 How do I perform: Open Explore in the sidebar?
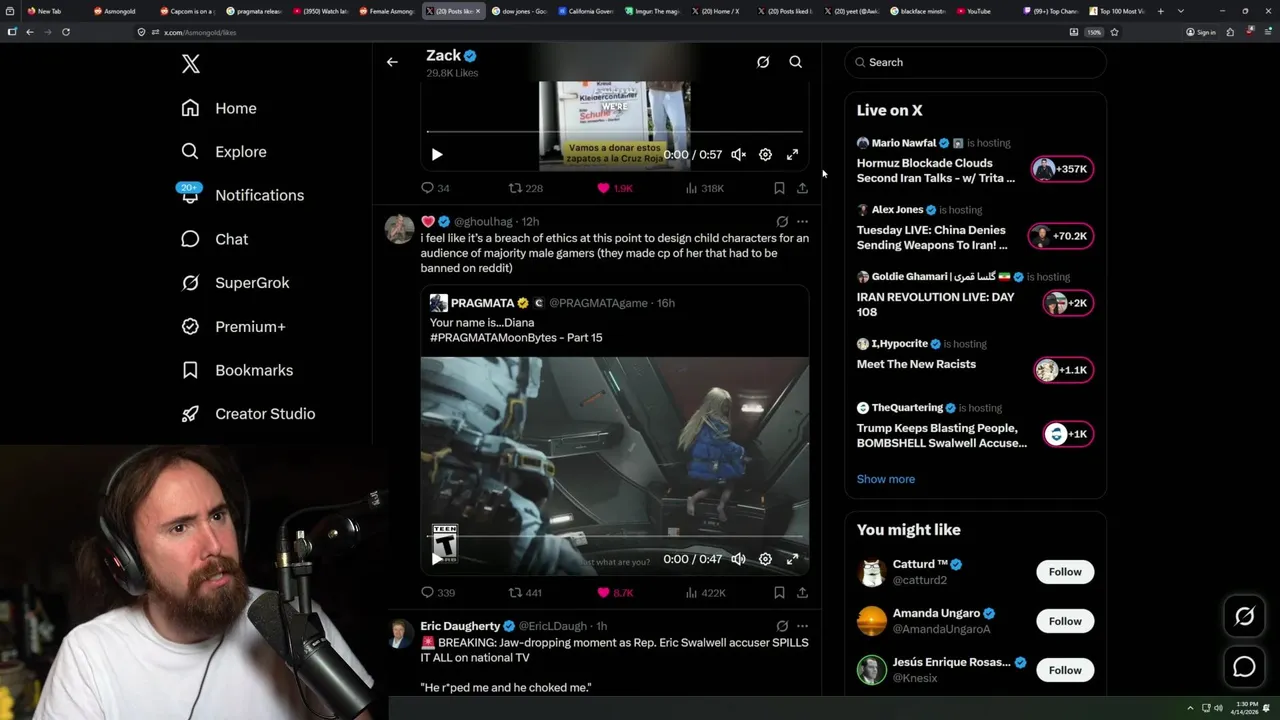point(224,152)
